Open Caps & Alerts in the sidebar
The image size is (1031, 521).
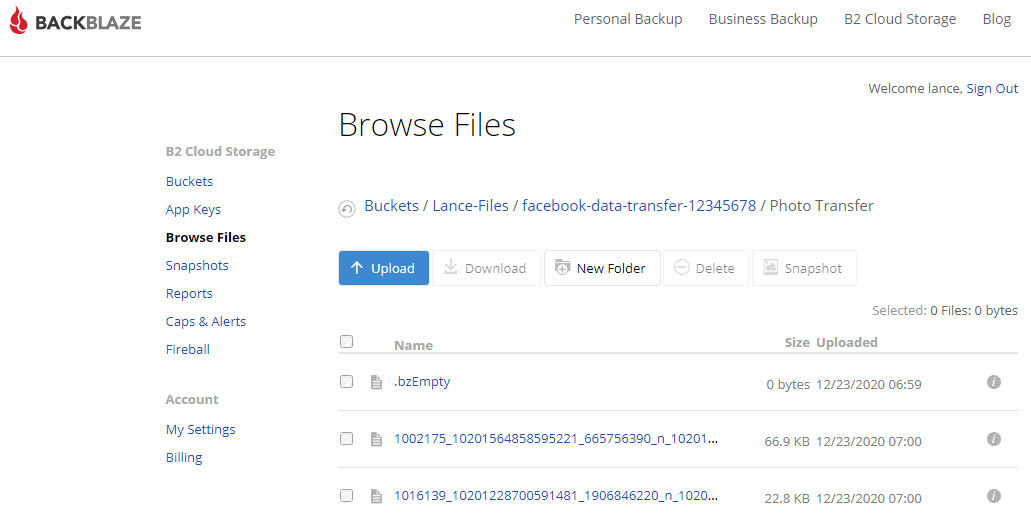(206, 321)
